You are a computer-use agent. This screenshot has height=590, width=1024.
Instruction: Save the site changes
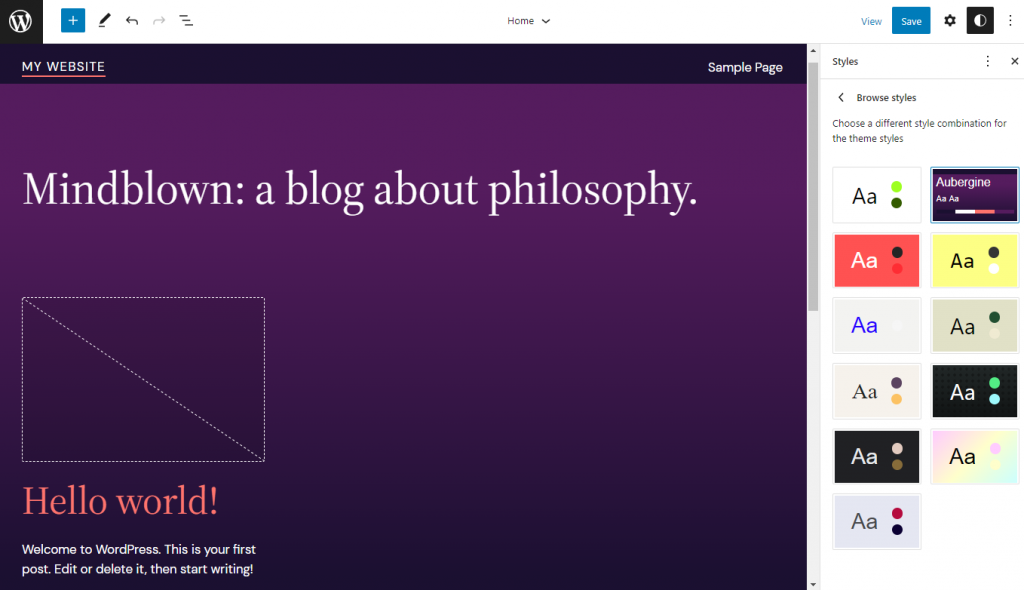pyautogui.click(x=910, y=20)
